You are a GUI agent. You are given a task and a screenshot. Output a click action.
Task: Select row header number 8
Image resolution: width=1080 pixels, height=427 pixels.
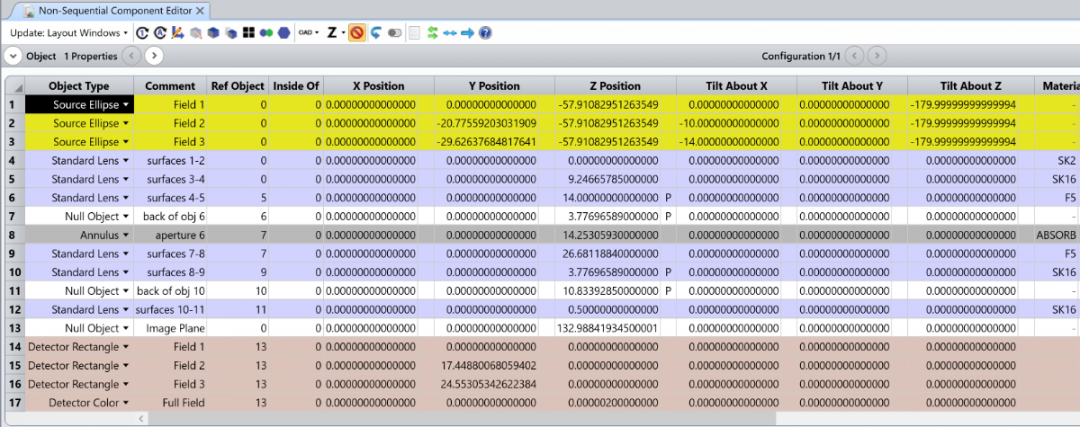click(x=15, y=235)
